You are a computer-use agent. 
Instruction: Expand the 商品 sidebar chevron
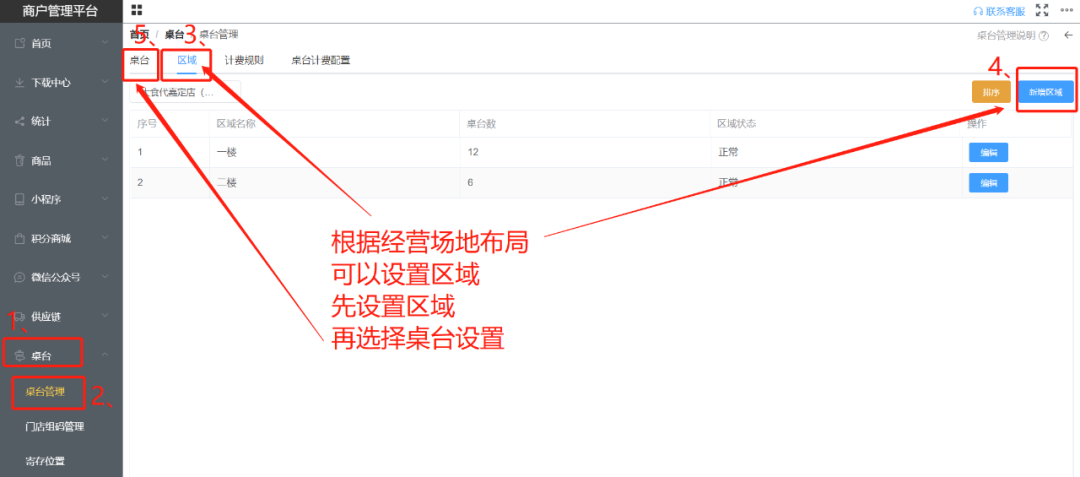click(x=105, y=160)
